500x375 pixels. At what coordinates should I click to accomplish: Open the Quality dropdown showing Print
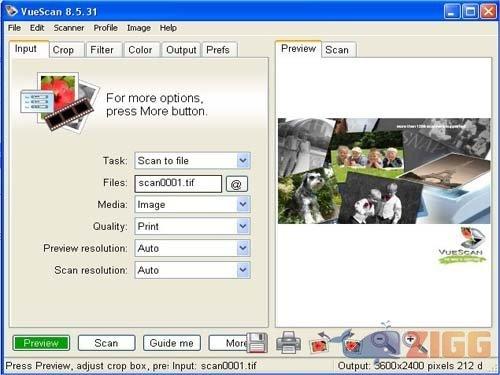point(192,226)
